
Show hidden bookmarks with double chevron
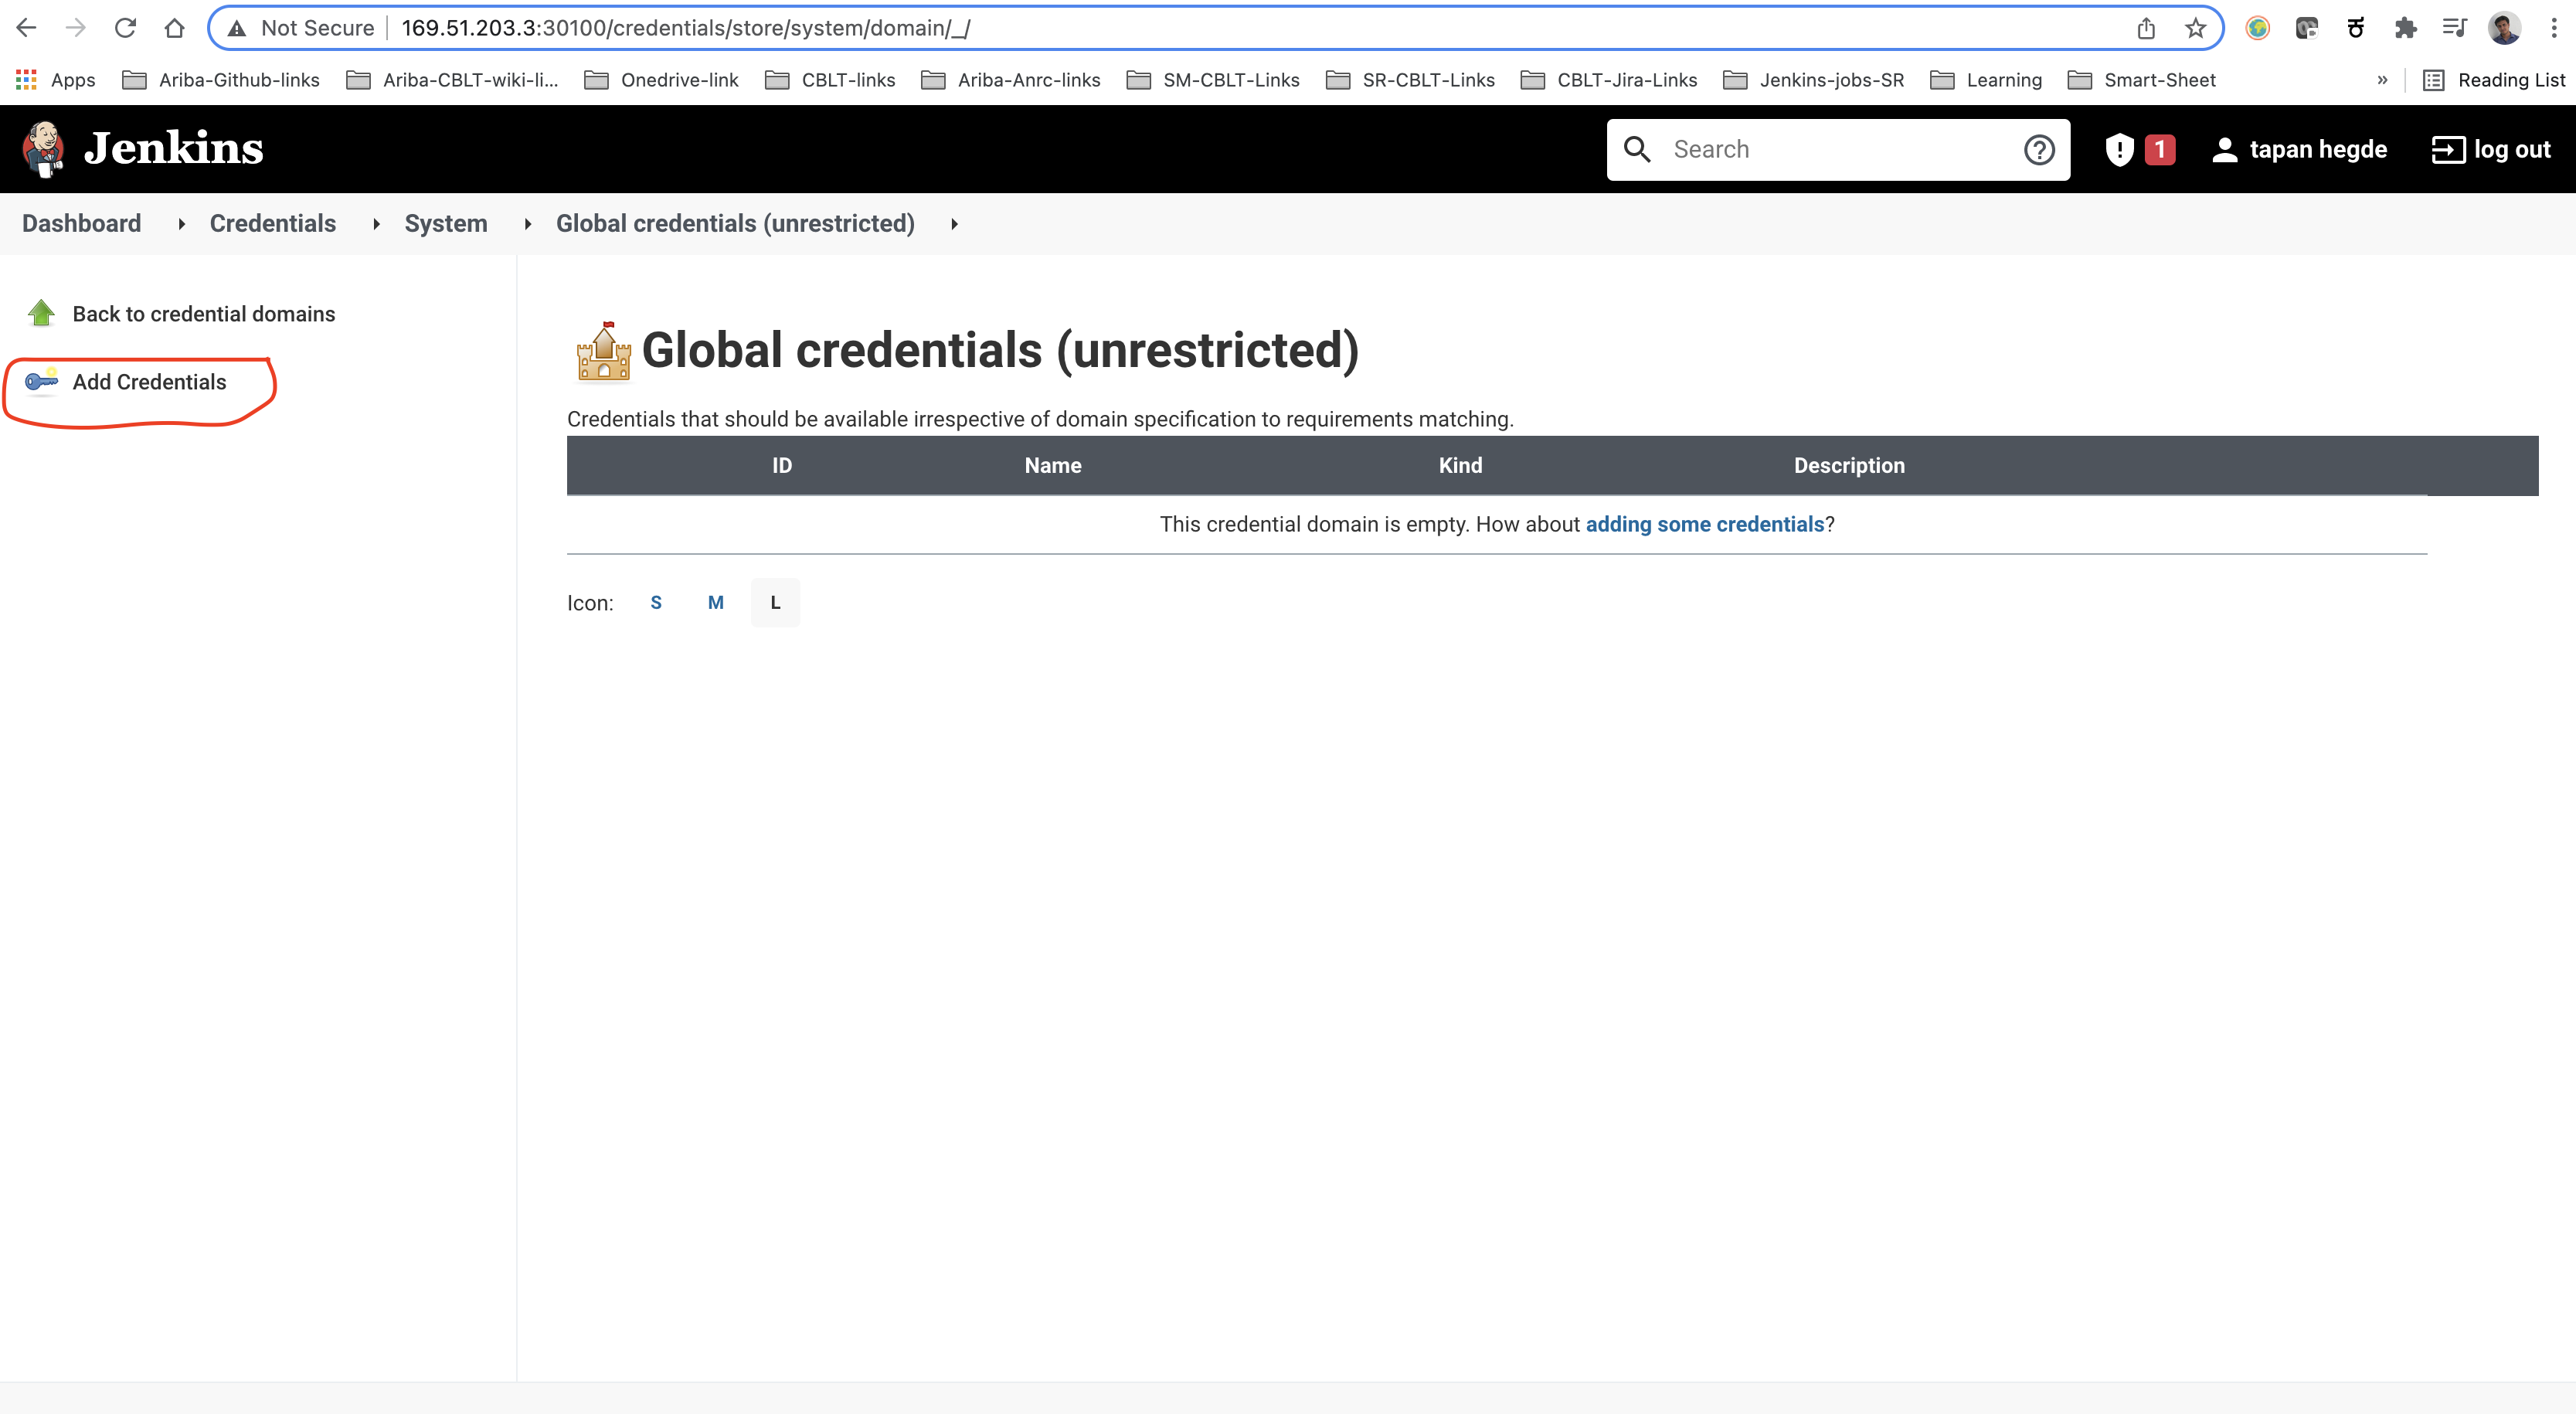click(x=2382, y=80)
